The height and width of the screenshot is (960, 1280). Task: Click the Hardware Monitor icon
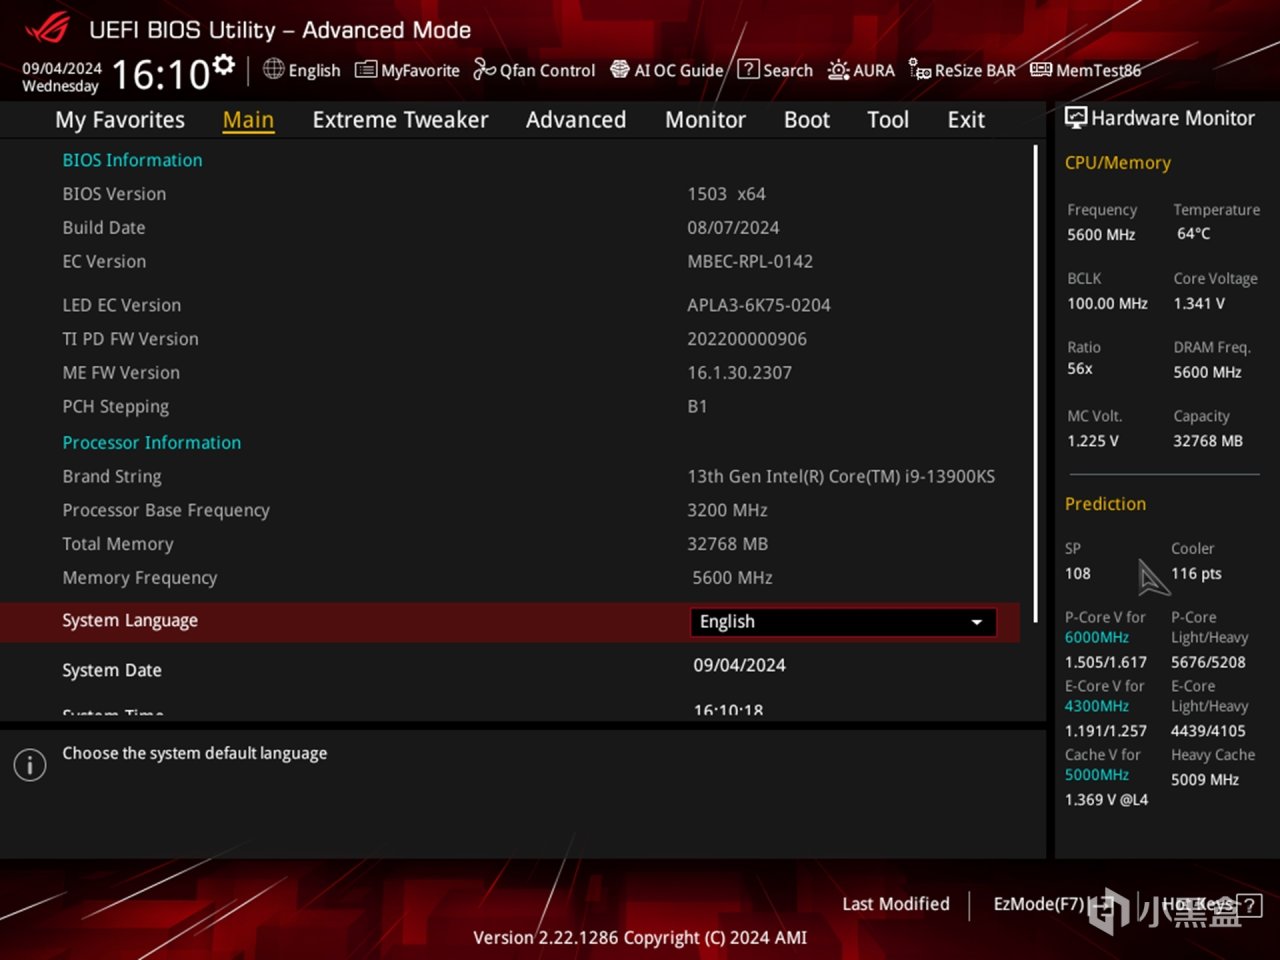pos(1076,118)
